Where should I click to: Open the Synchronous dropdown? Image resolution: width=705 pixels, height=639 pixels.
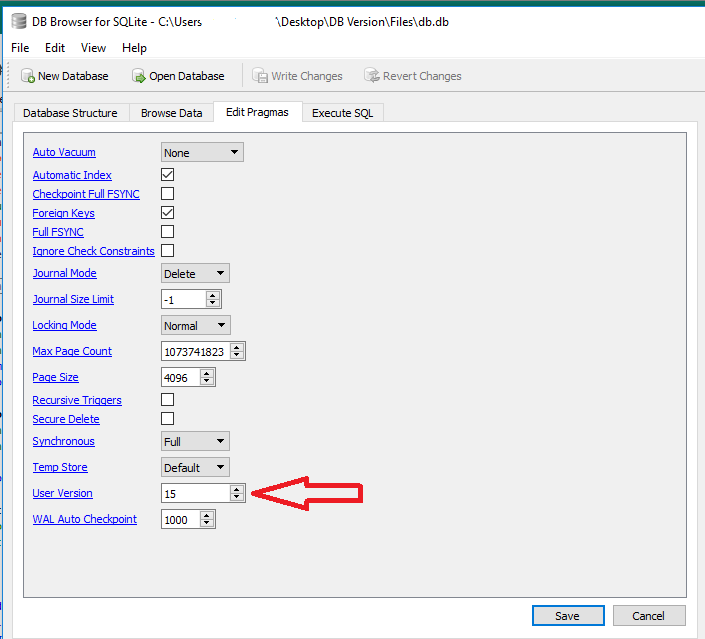[195, 441]
